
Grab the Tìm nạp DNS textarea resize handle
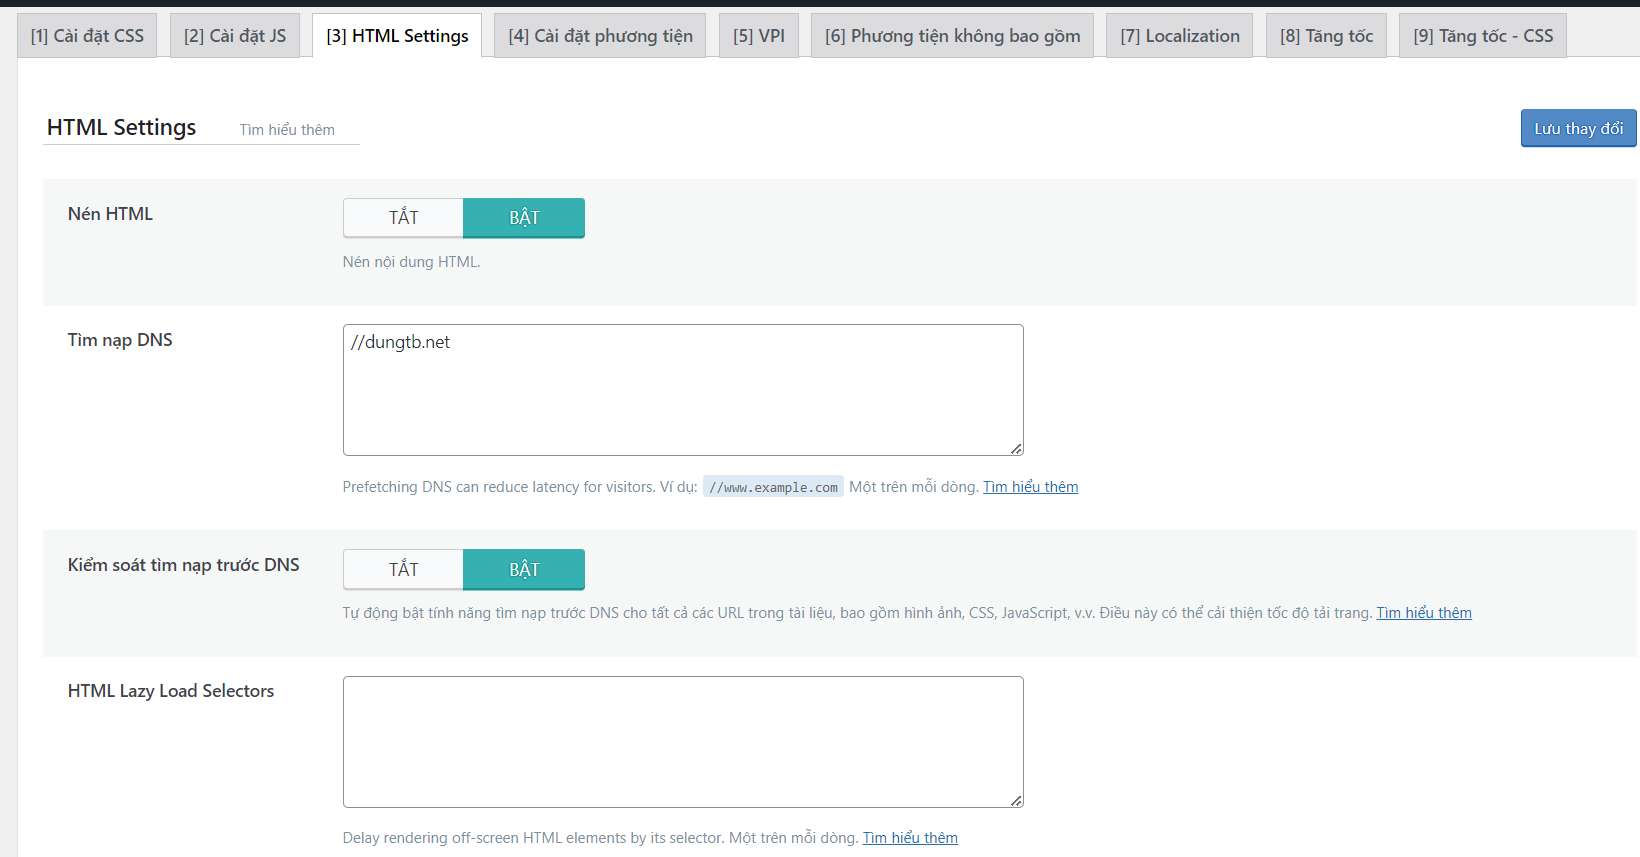[1016, 449]
